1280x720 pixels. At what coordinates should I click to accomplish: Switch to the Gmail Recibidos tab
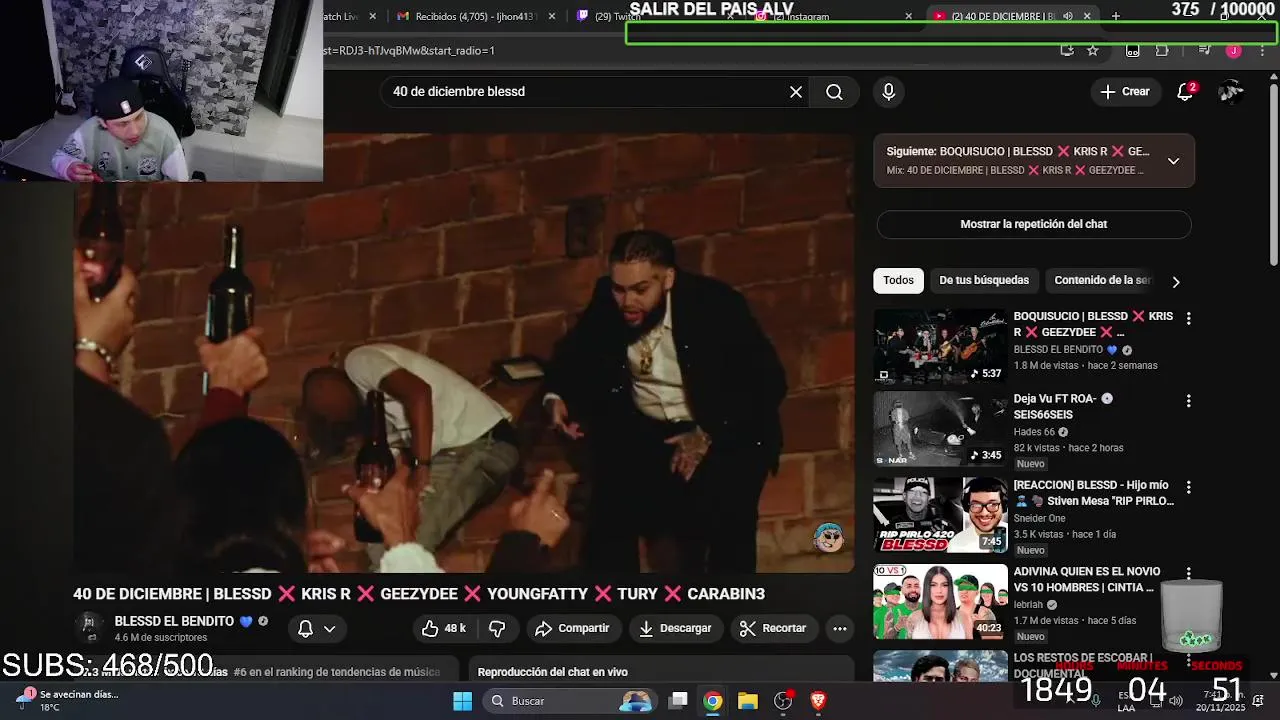click(475, 16)
